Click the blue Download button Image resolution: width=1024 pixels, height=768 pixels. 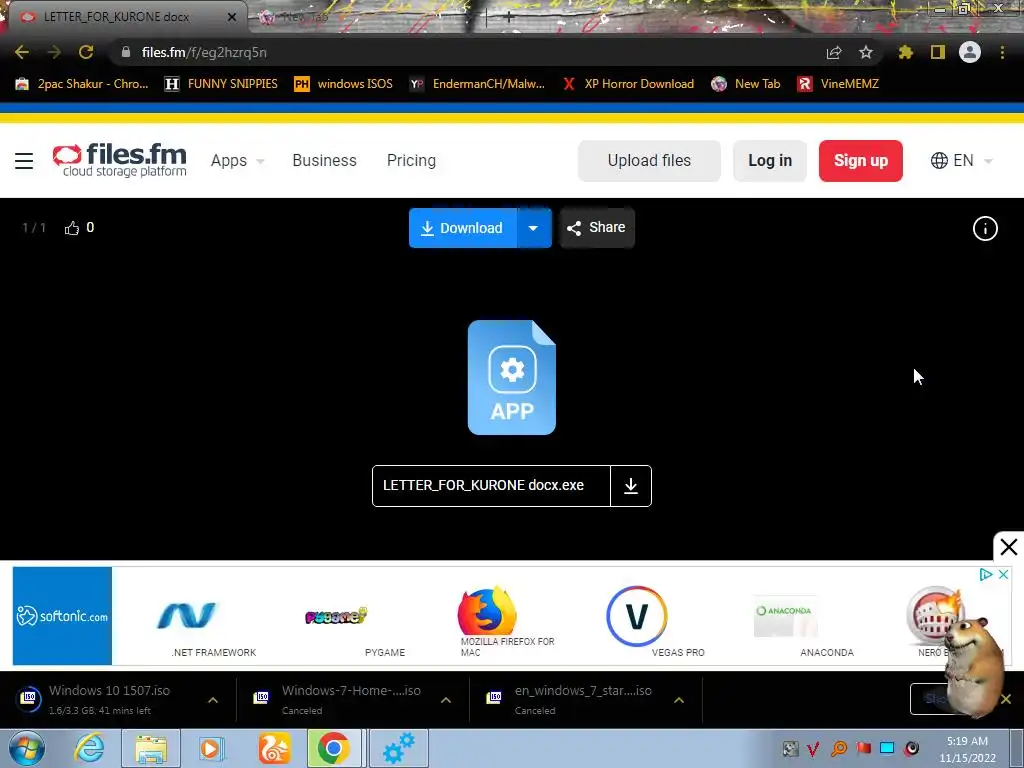click(463, 228)
